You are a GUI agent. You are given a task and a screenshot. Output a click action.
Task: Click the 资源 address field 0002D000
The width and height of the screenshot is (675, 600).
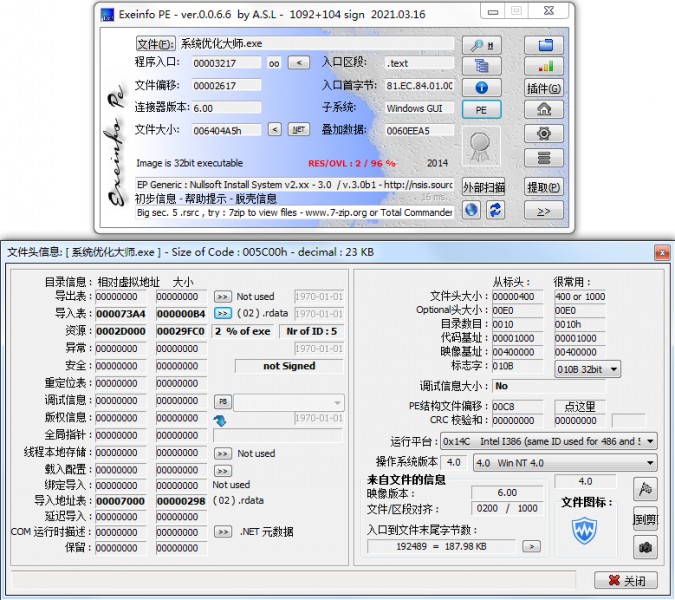[121, 331]
